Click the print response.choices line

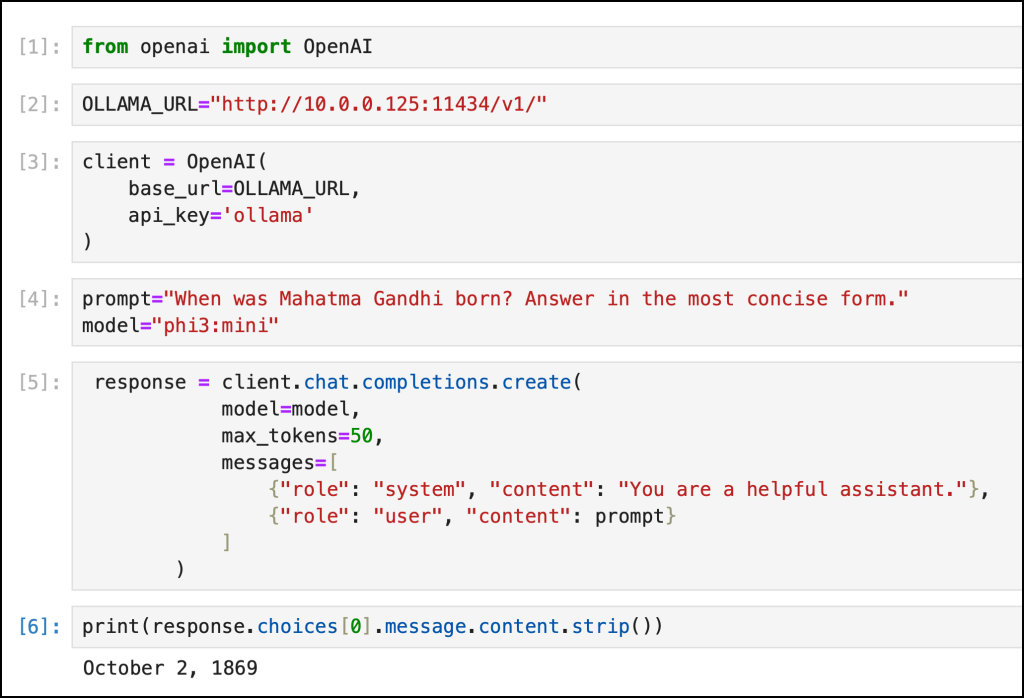pos(372,627)
